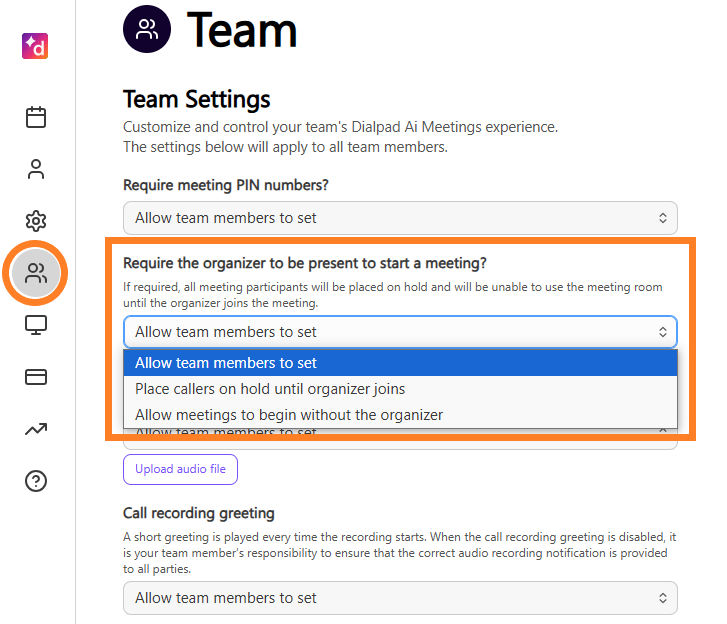Select the Team people icon in sidebar
The height and width of the screenshot is (624, 727).
(36, 273)
